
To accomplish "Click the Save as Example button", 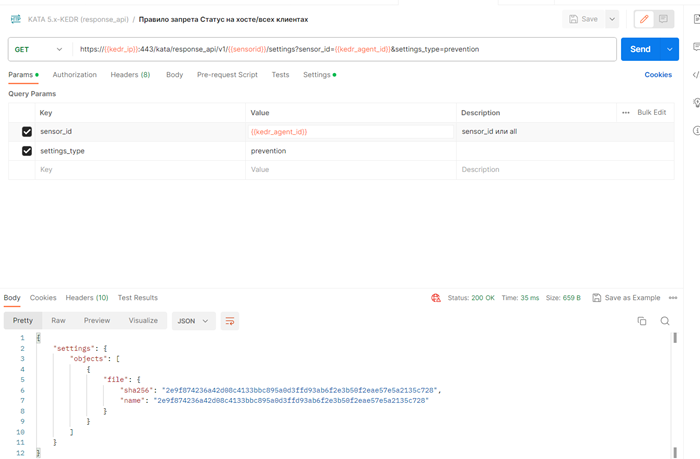I will (626, 298).
